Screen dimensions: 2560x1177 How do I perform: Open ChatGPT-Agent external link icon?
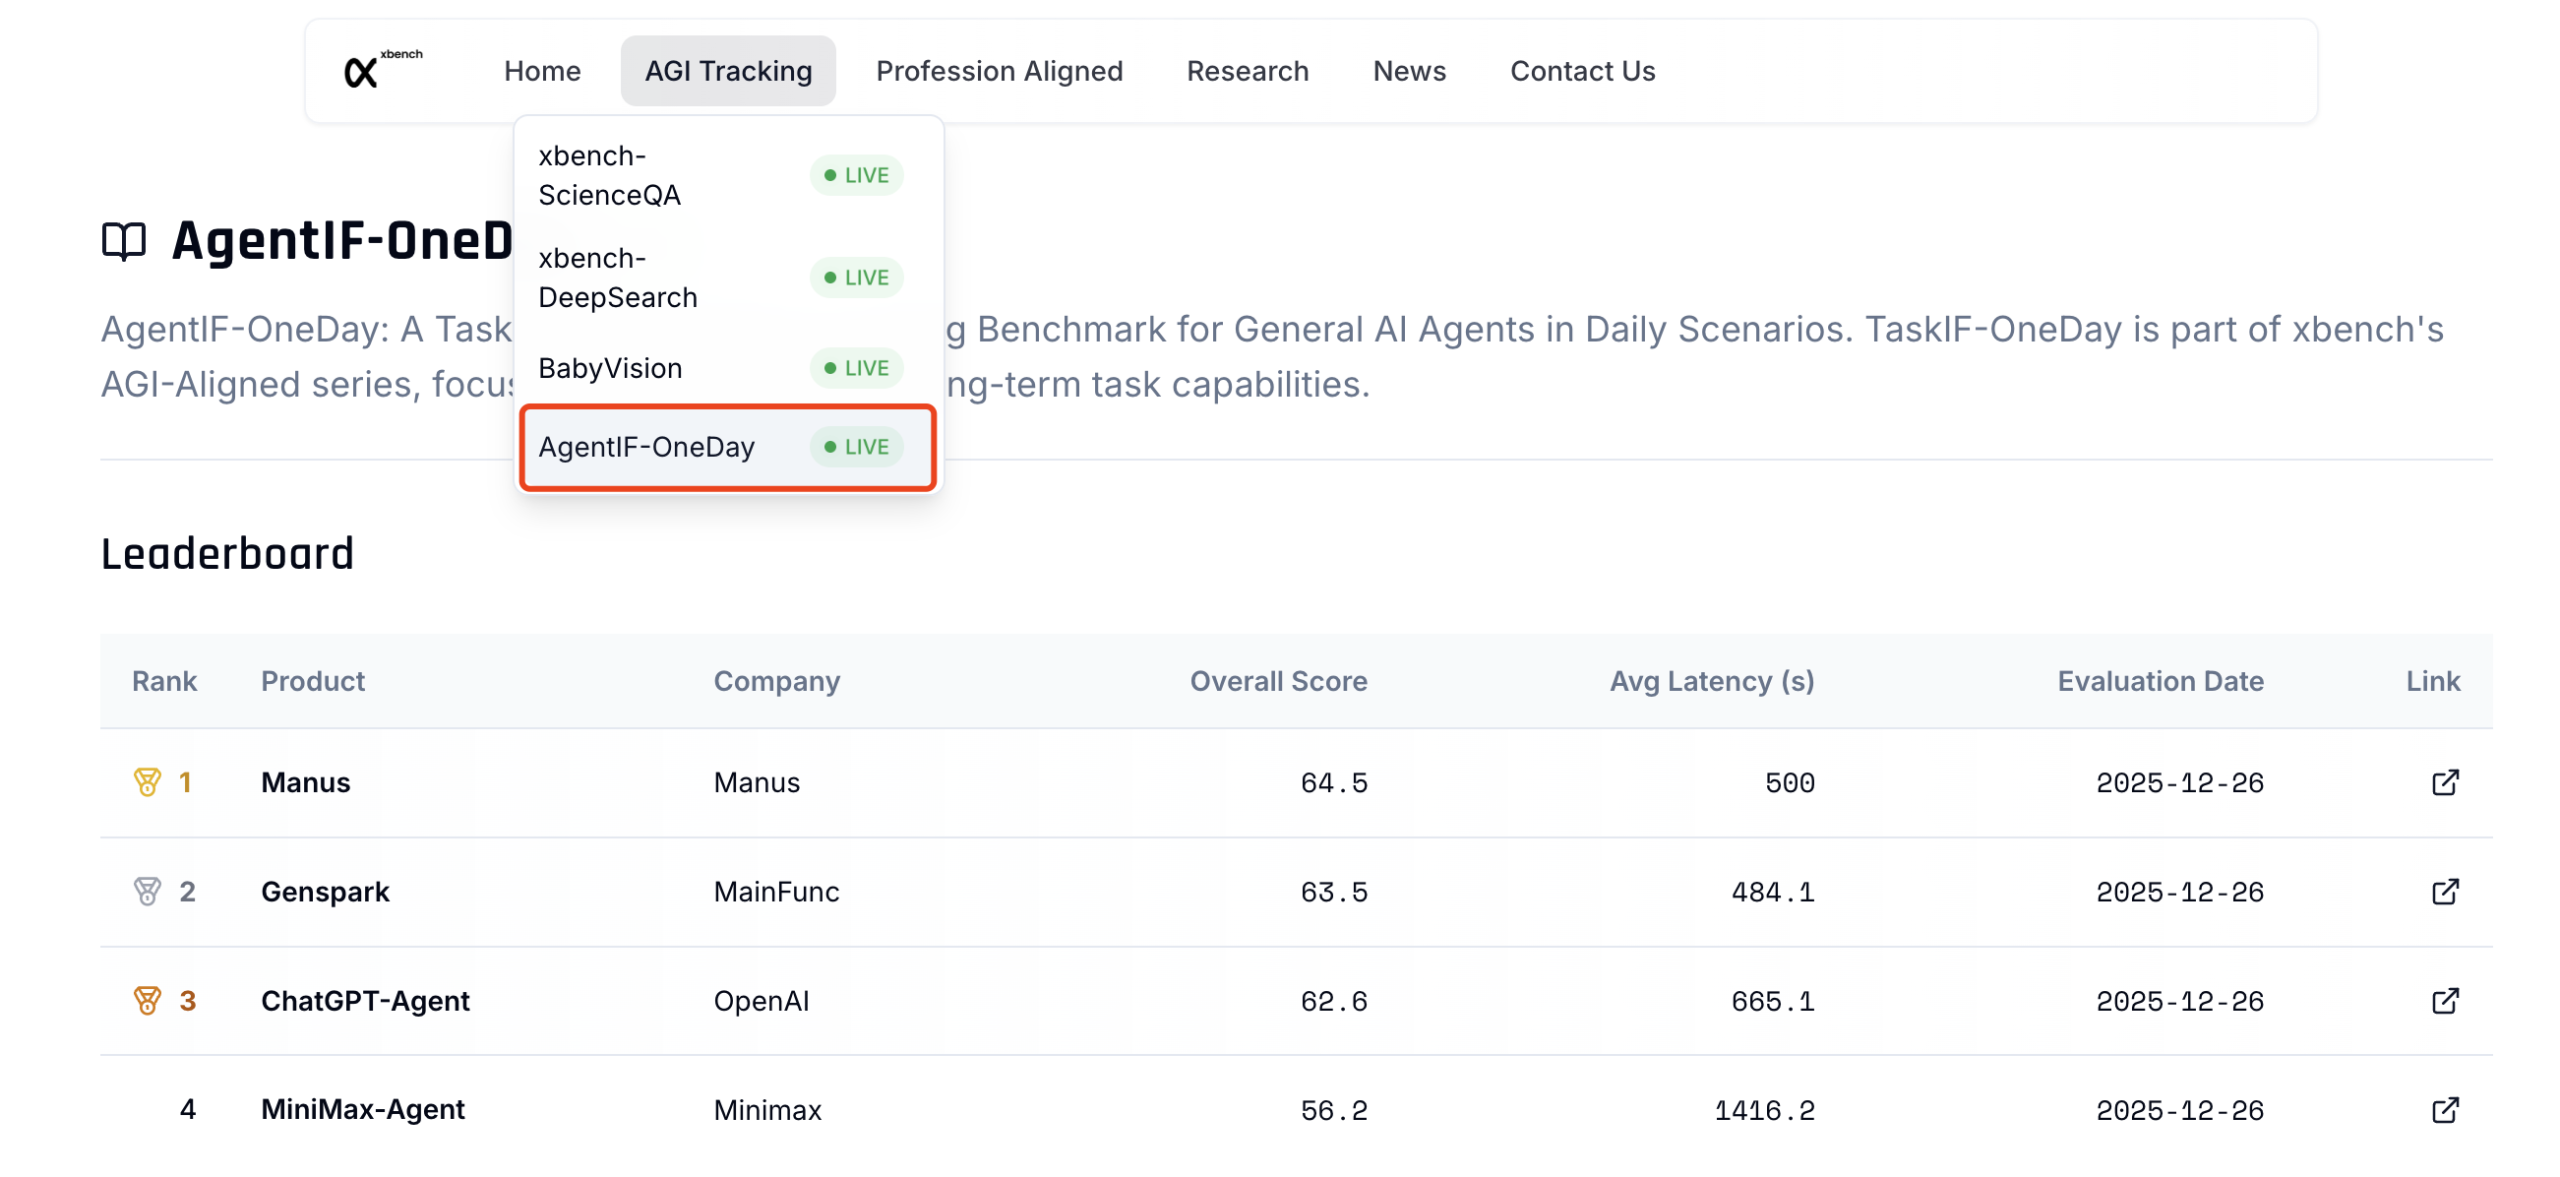[x=2444, y=1000]
